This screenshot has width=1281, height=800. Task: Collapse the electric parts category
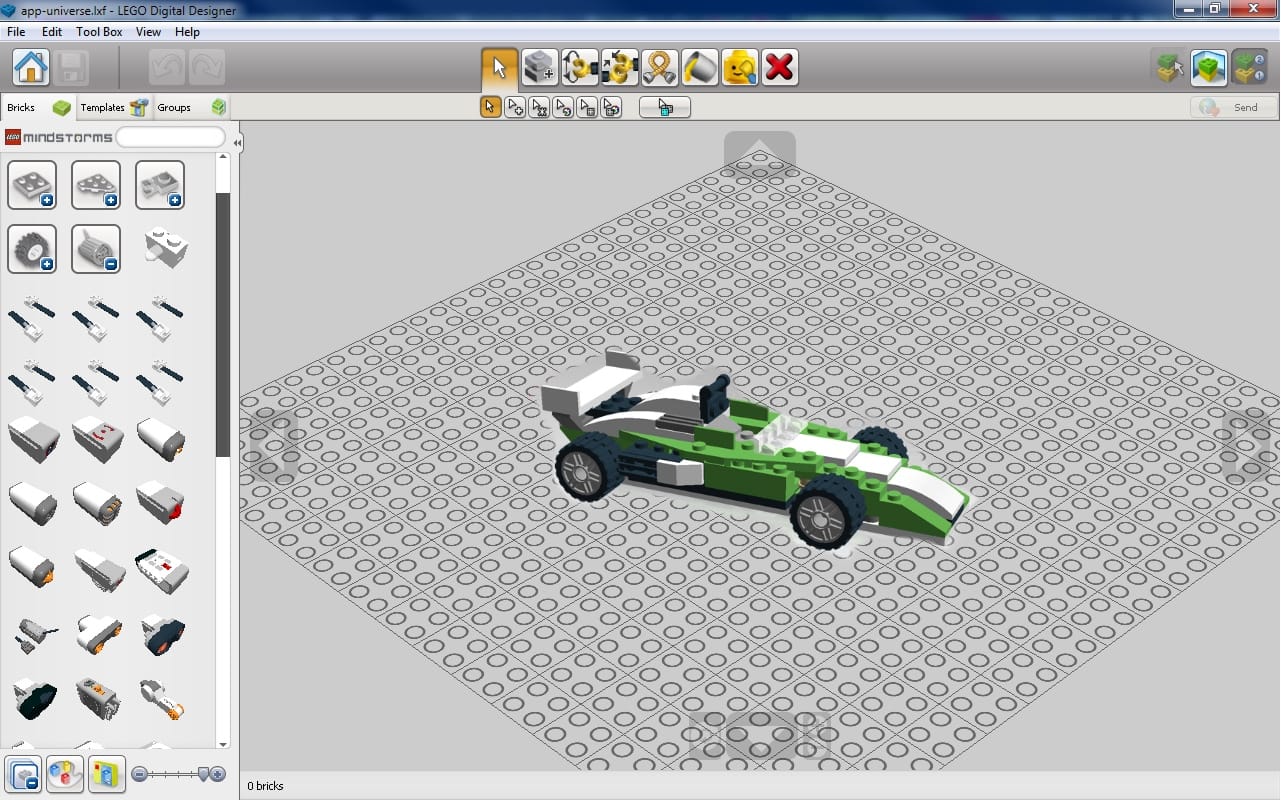coord(96,249)
